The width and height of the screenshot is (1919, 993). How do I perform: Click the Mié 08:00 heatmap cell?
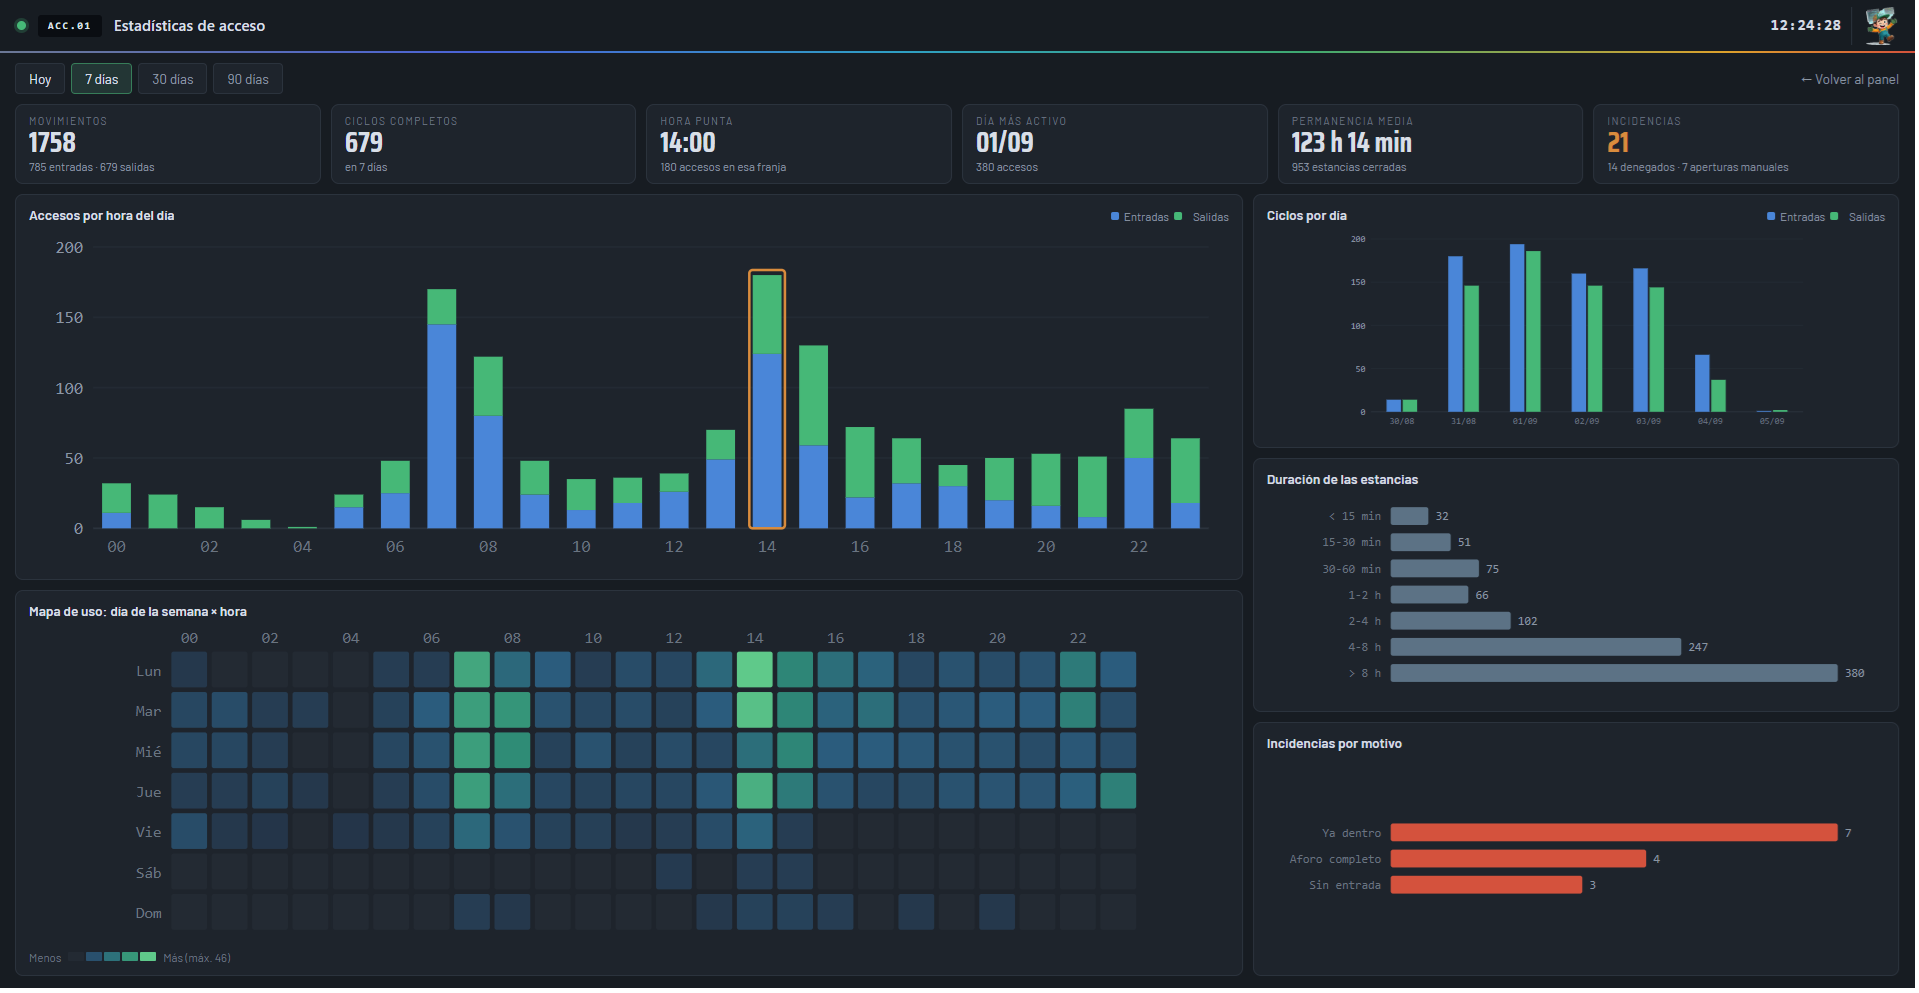[x=512, y=751]
